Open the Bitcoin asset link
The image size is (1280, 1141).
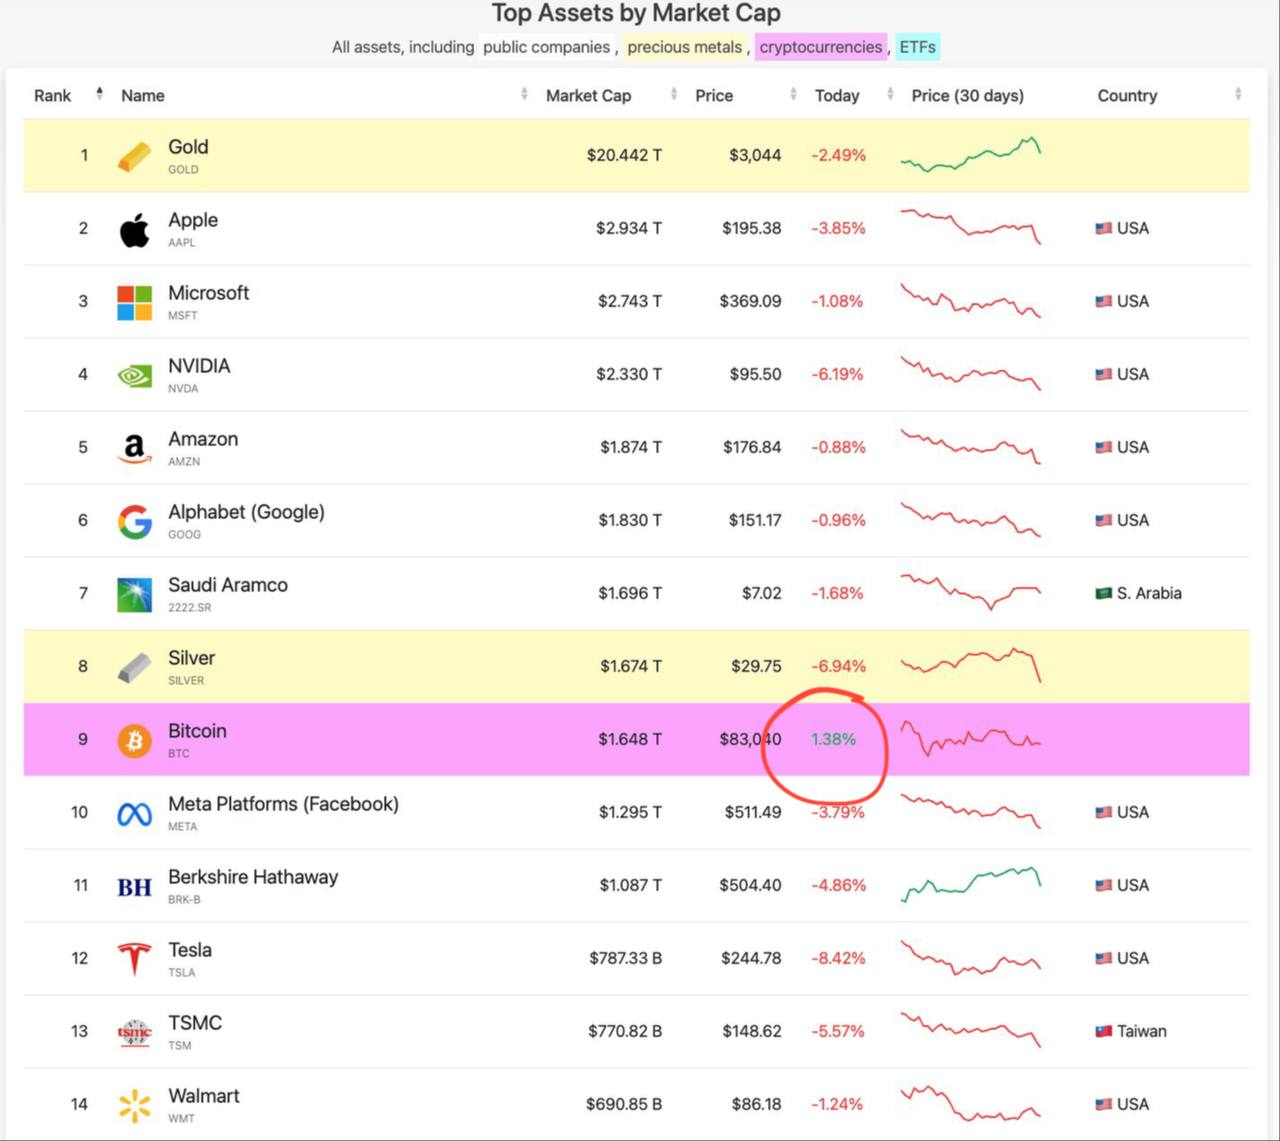[x=197, y=731]
